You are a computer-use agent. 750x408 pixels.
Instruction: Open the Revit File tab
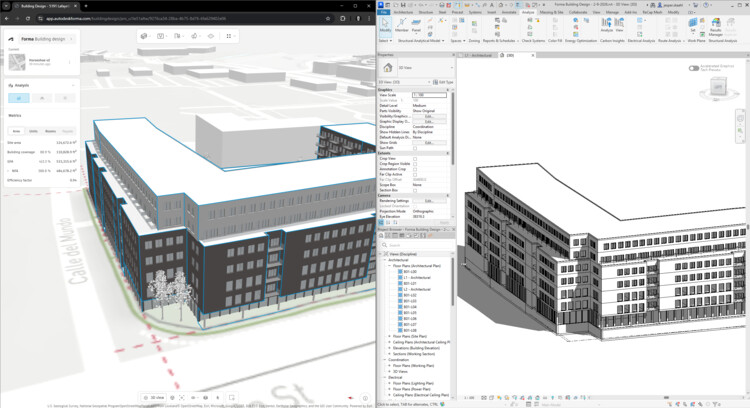coord(384,12)
